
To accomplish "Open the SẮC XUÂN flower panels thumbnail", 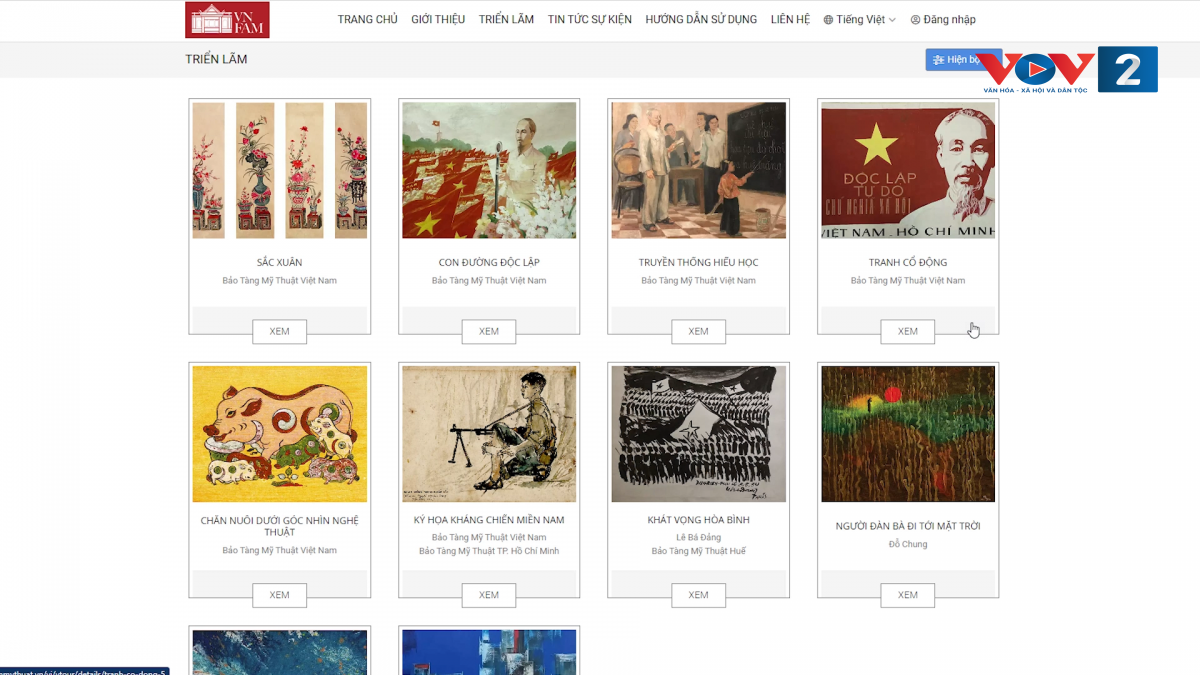I will (280, 170).
